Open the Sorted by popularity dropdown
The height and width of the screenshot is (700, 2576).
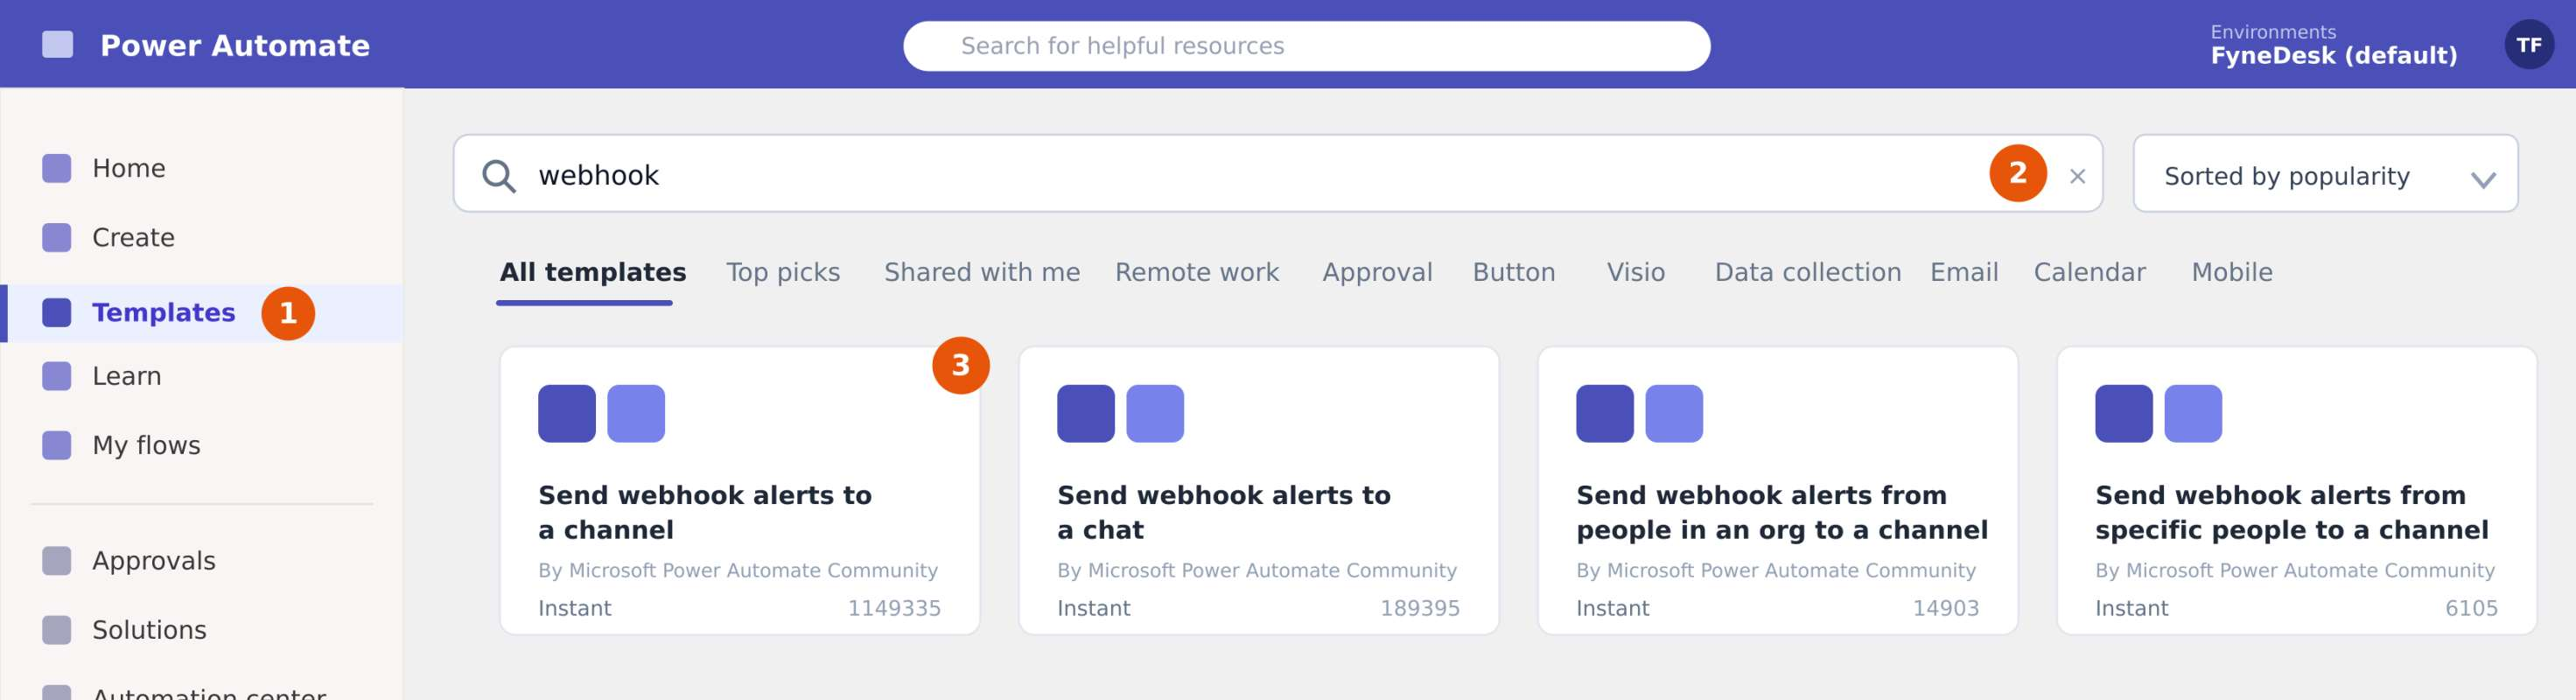pos(2325,174)
